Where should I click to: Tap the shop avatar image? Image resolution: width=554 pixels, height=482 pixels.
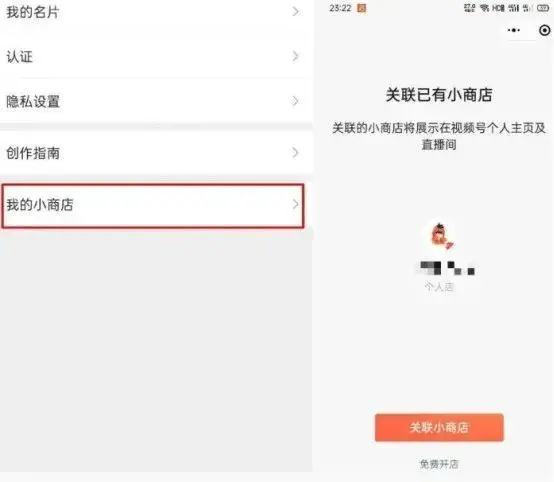tap(440, 236)
